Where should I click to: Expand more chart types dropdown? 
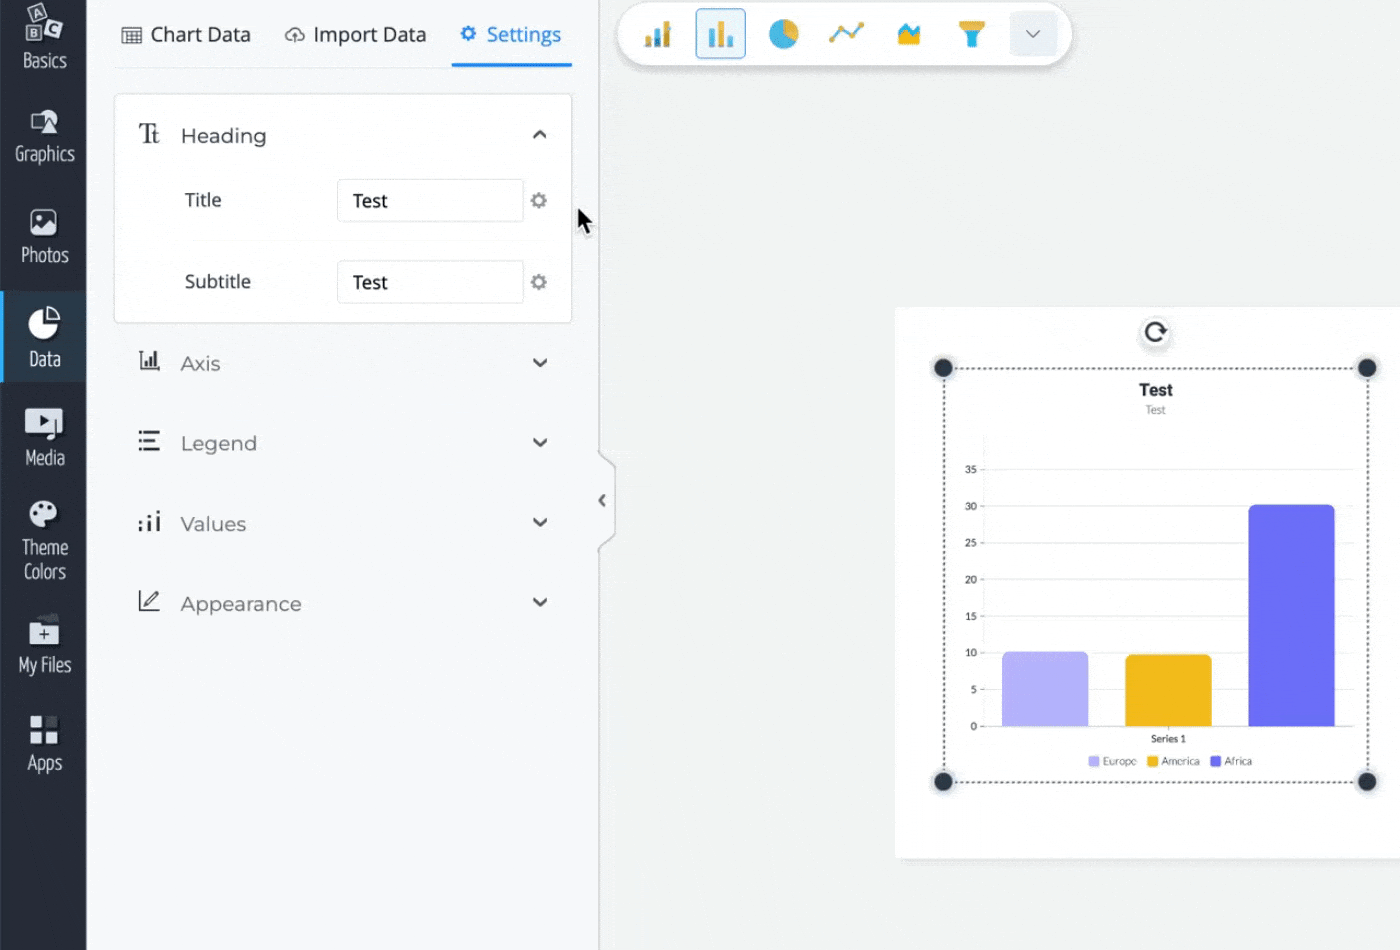[x=1033, y=35]
